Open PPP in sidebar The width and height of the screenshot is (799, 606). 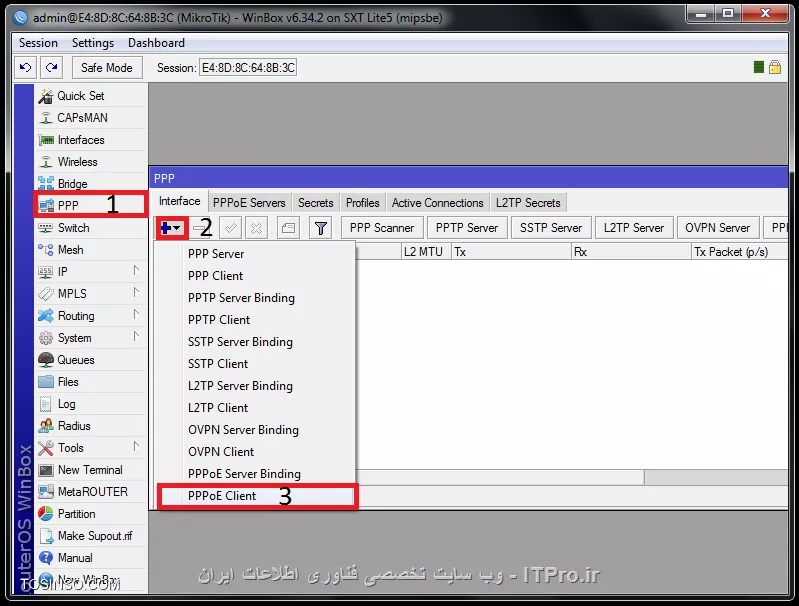[91, 205]
